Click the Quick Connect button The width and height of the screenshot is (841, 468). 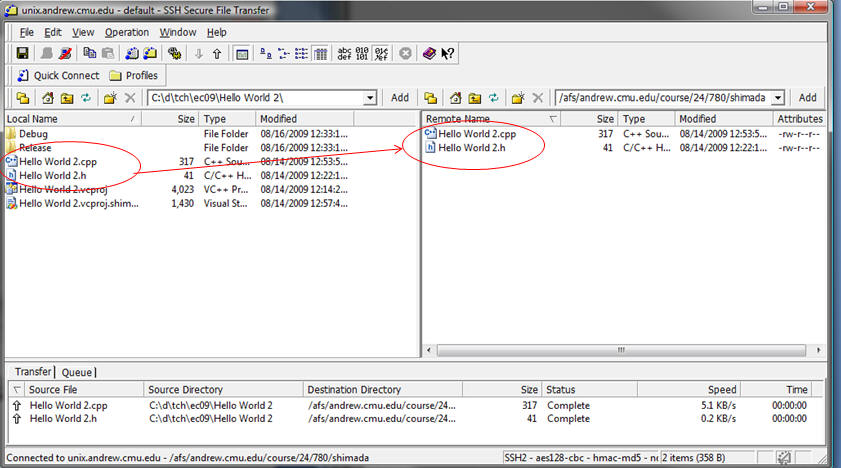58,76
